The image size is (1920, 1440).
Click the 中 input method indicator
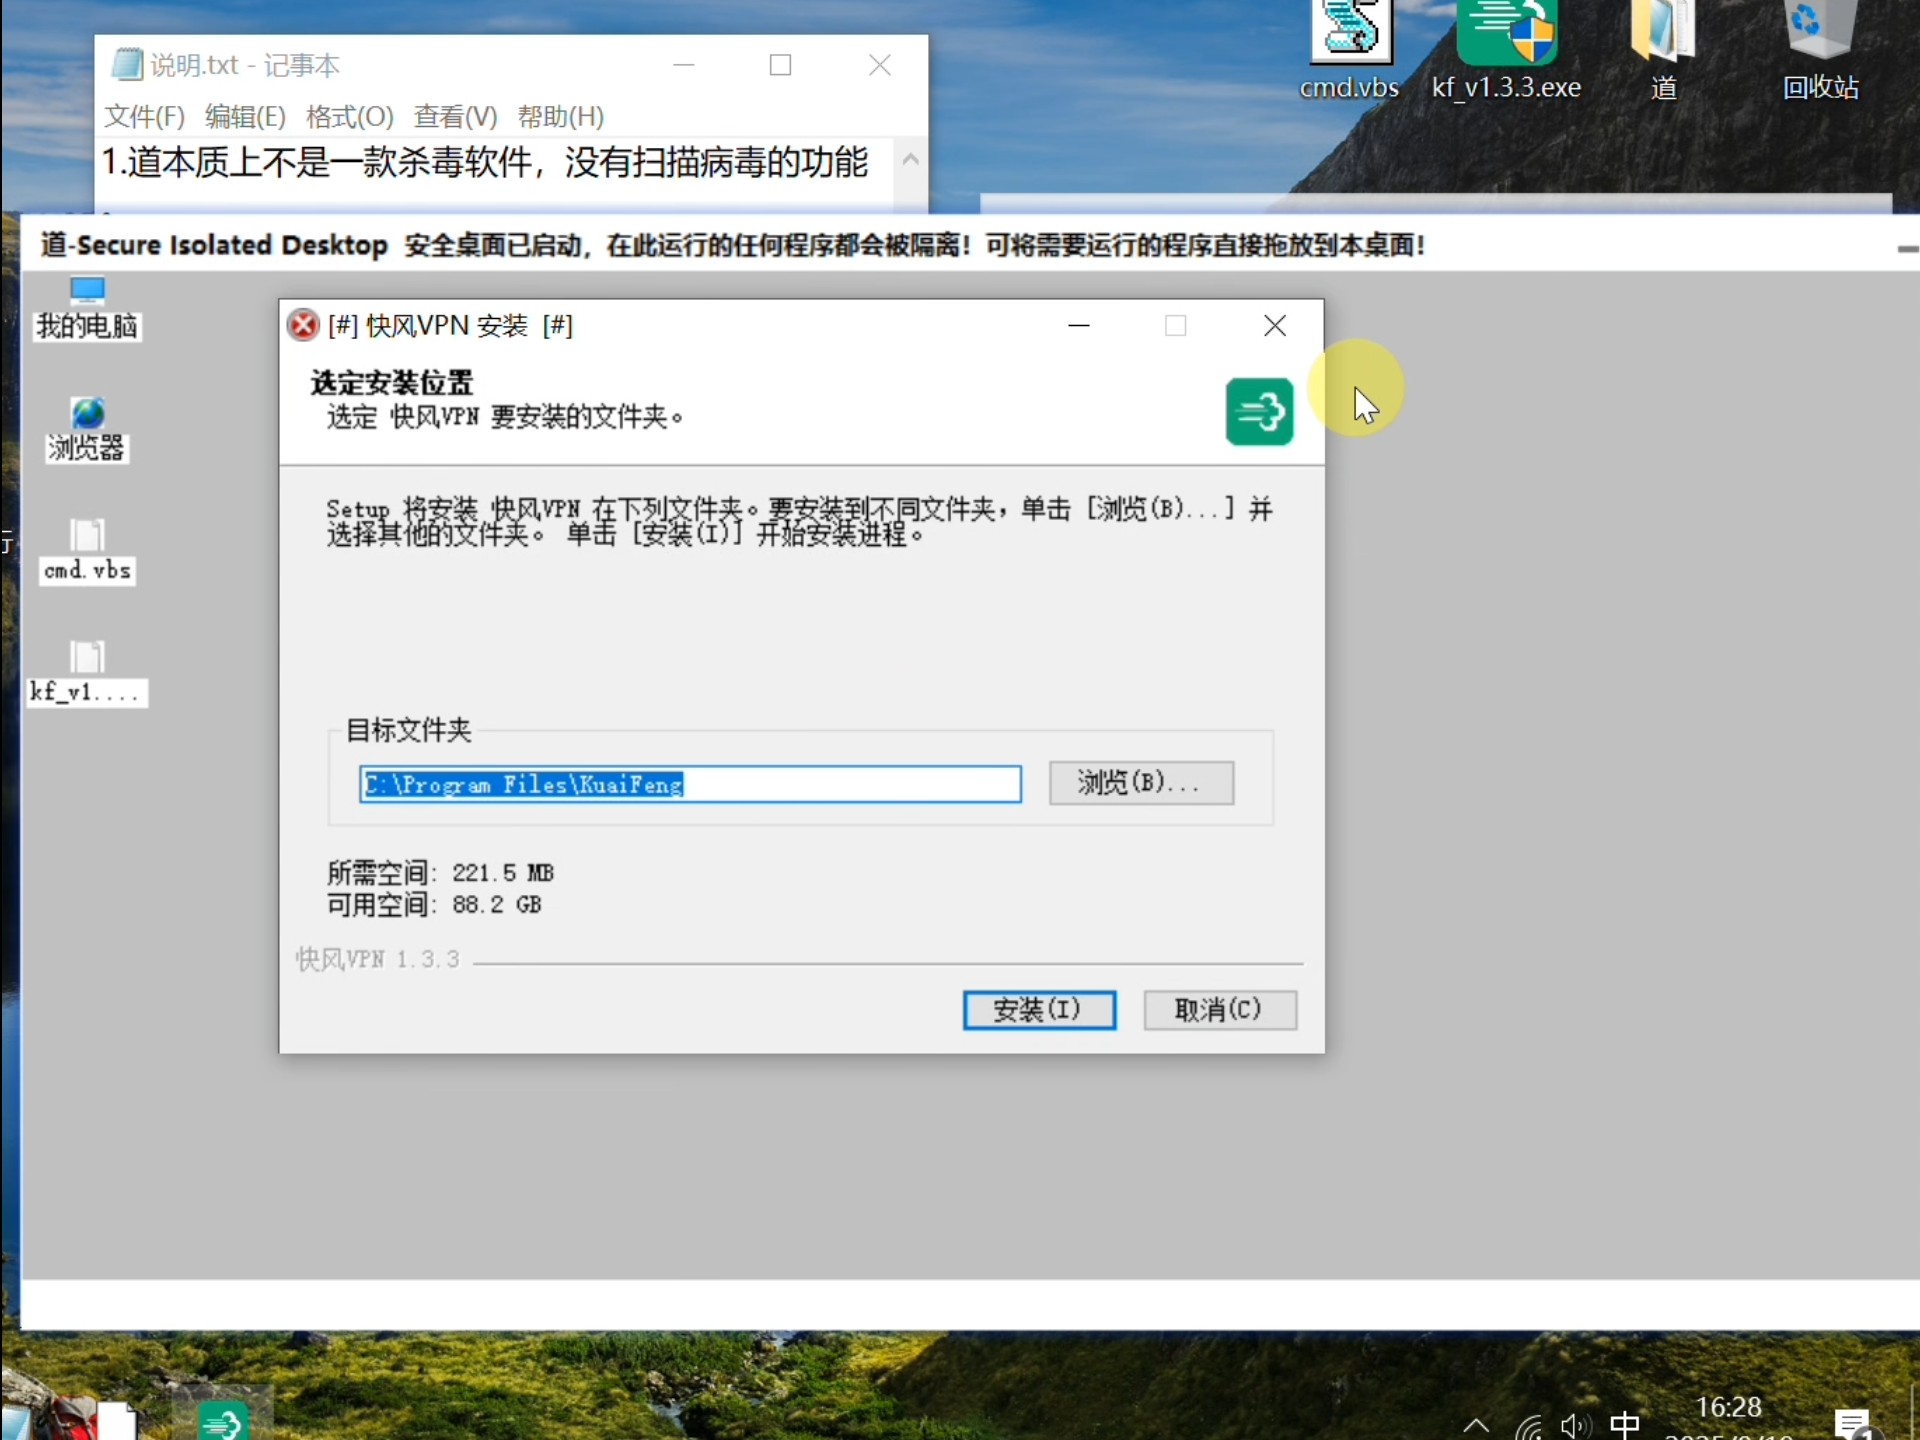pos(1625,1424)
